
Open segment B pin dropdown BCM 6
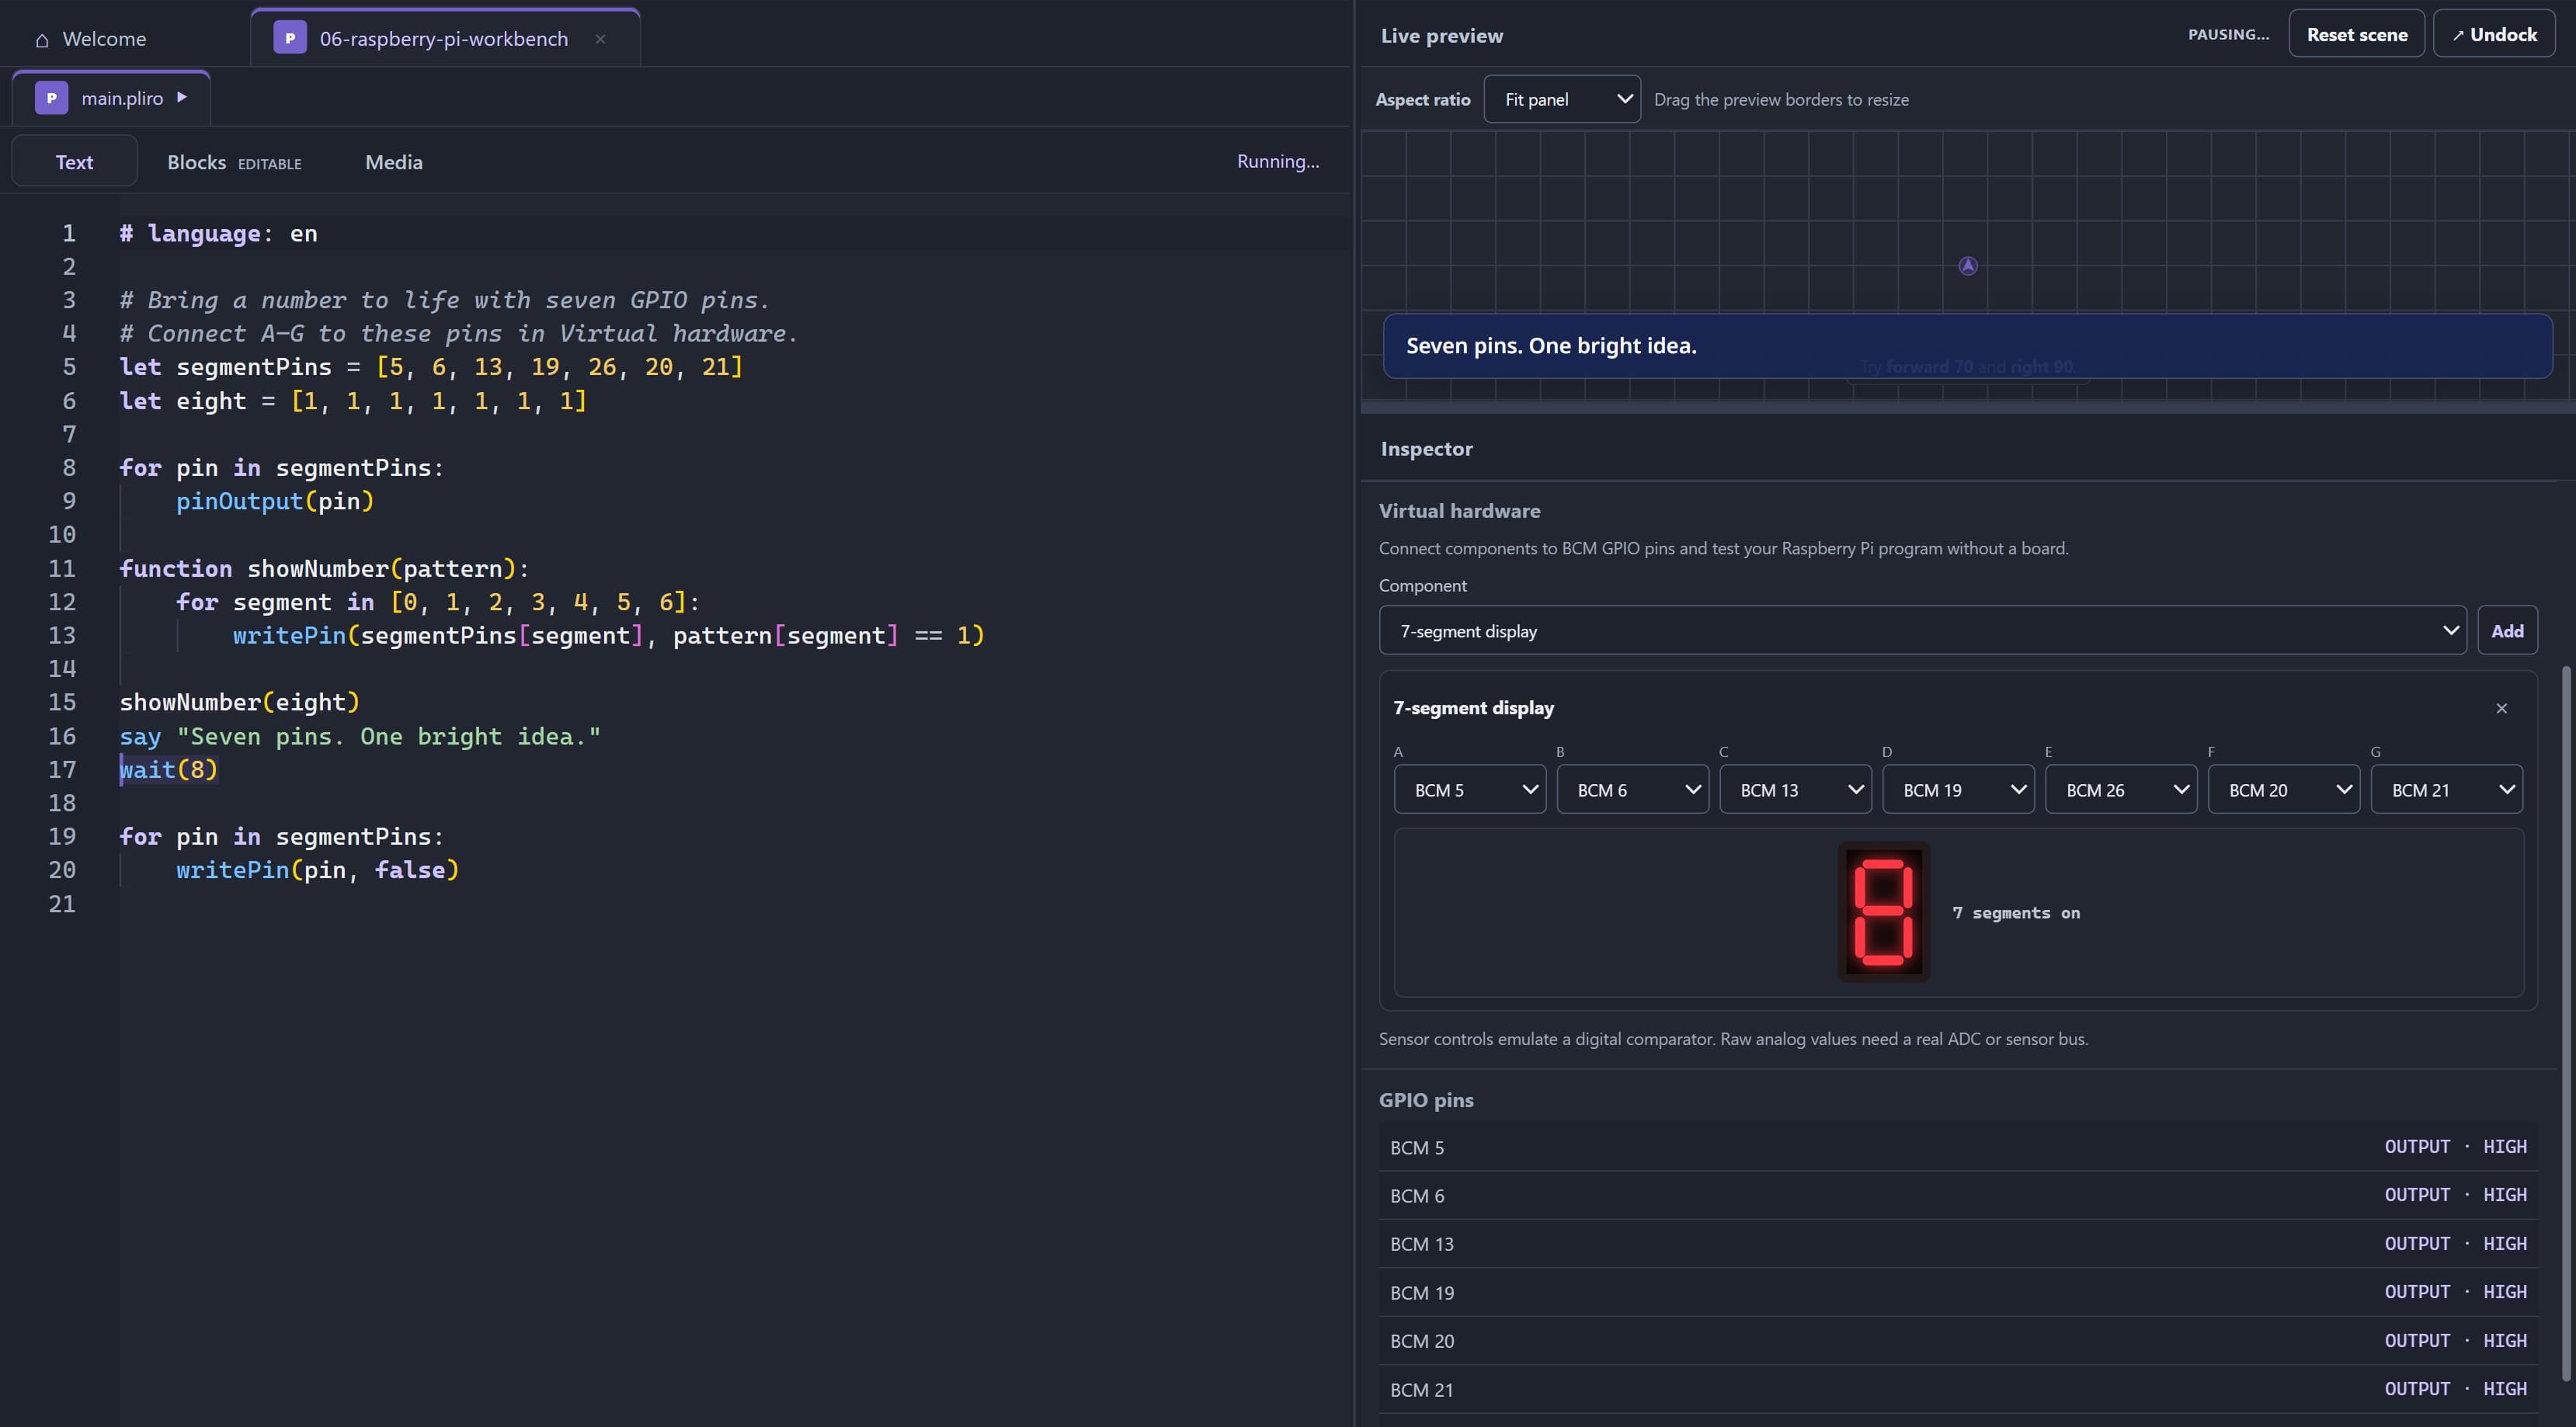(x=1632, y=790)
